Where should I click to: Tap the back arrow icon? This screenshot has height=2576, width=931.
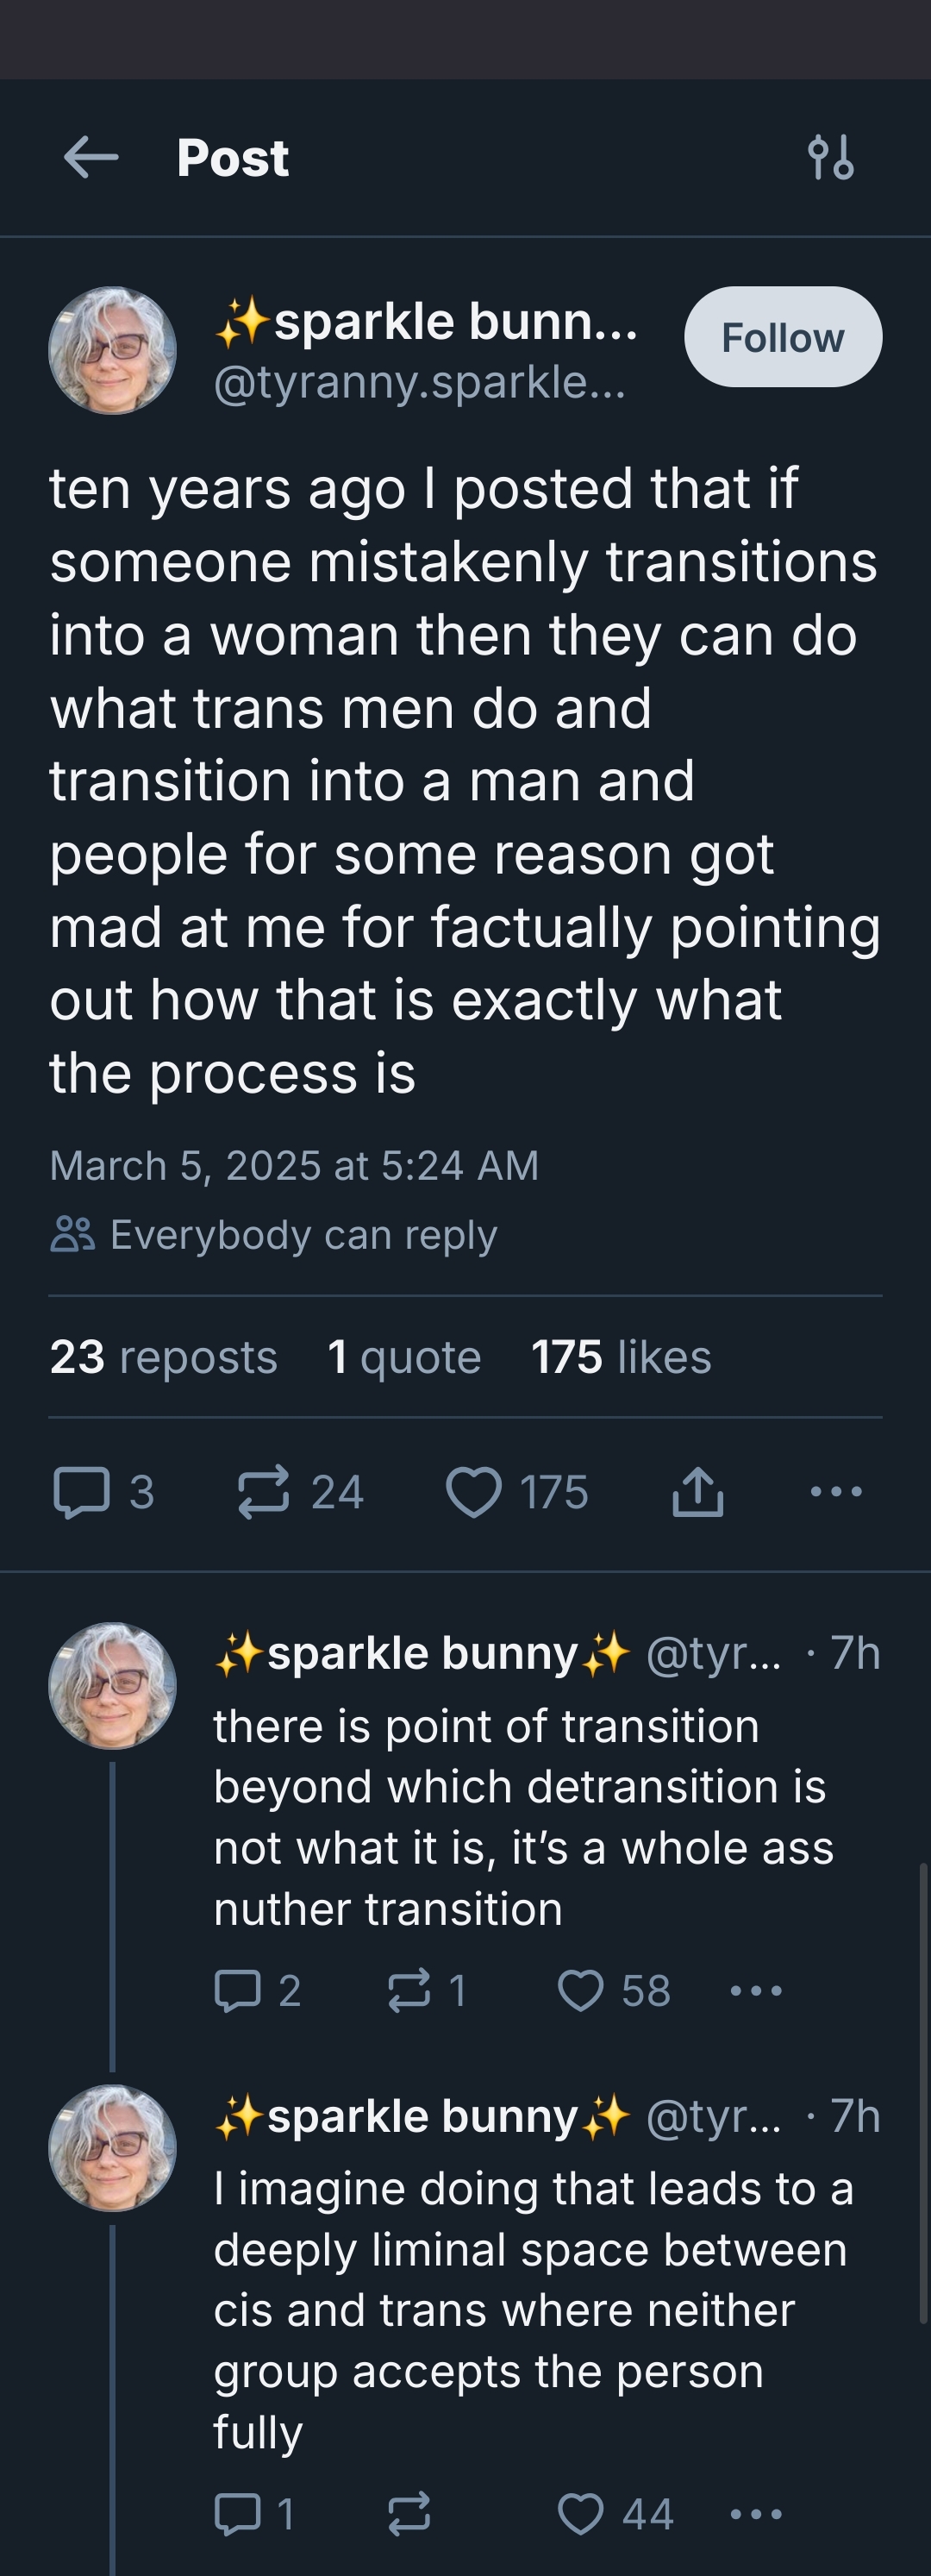(91, 157)
